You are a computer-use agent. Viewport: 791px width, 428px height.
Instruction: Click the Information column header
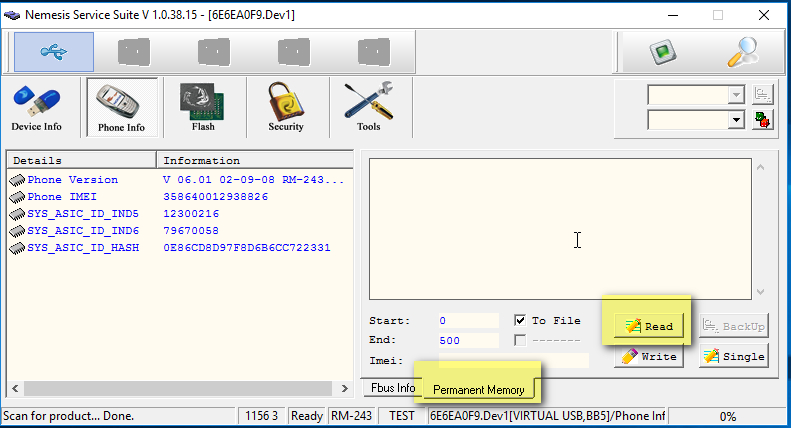pos(255,160)
